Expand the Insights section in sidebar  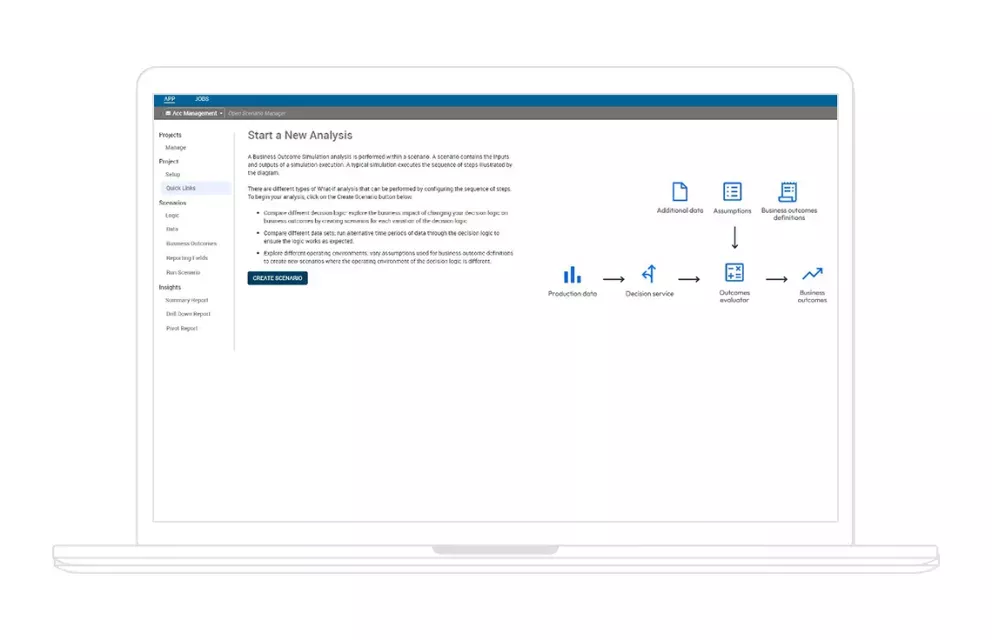tap(170, 287)
